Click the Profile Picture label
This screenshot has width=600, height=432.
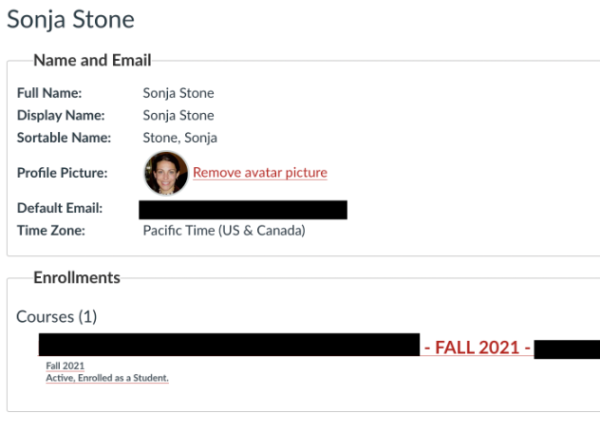(x=62, y=173)
